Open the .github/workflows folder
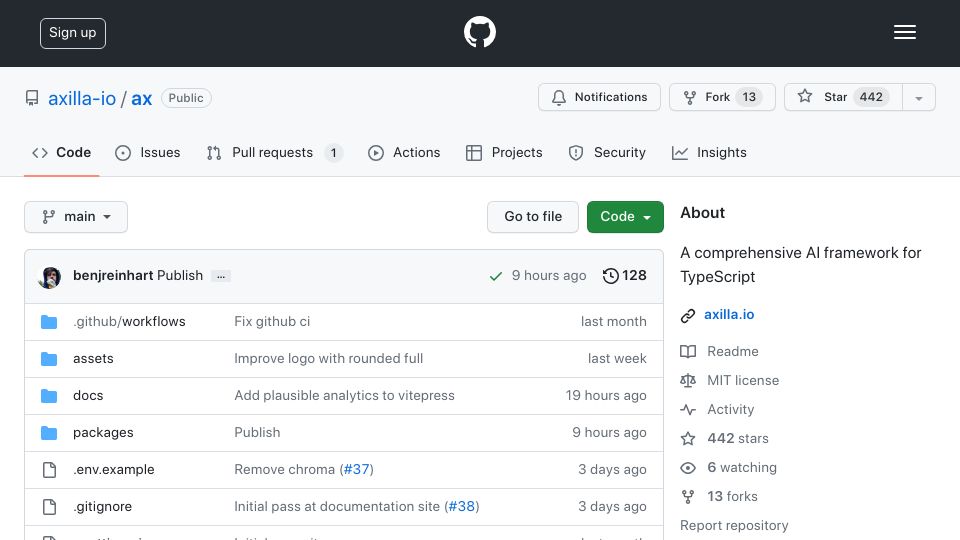This screenshot has height=540, width=960. point(129,321)
